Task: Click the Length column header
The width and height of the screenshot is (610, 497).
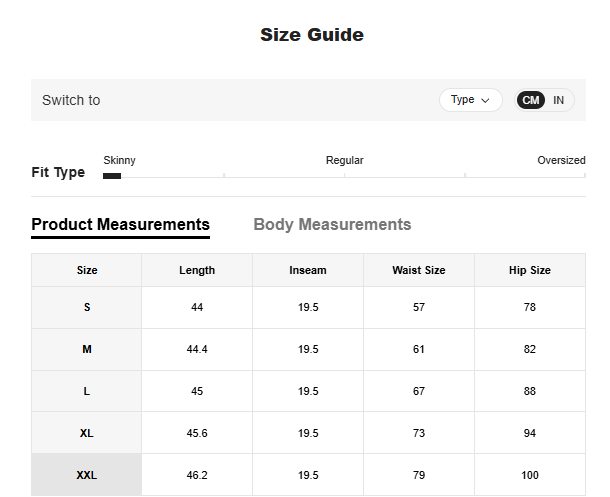Action: pos(197,270)
